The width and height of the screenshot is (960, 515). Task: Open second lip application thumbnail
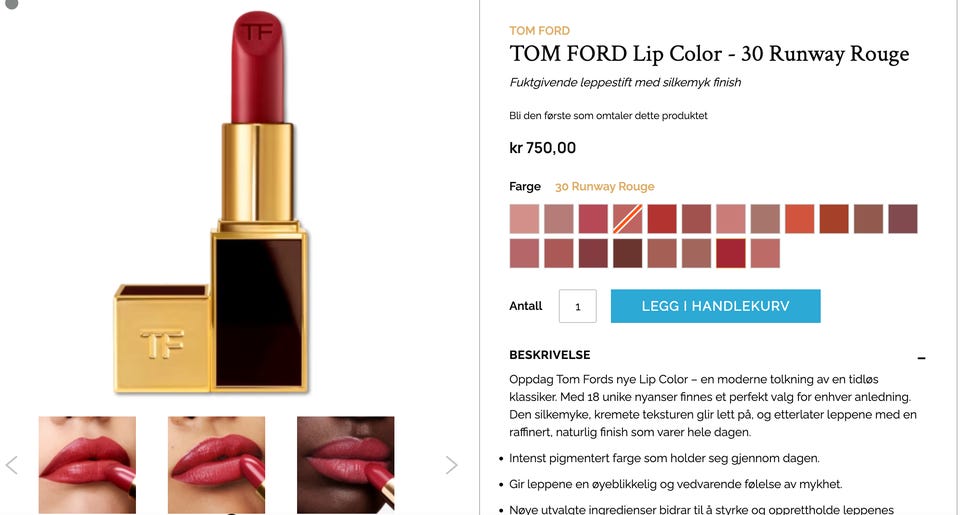click(216, 465)
